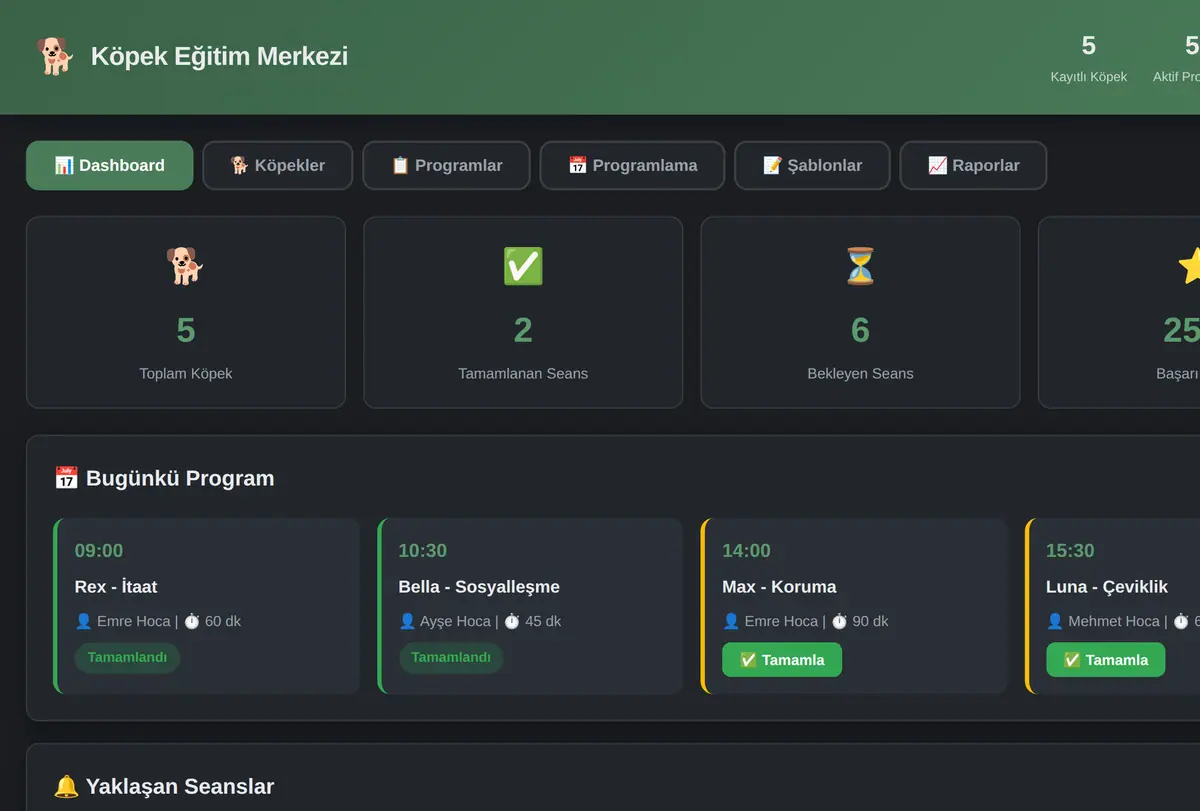Click the Kayıtlı Köpek counter in header
The width and height of the screenshot is (1200, 811).
(x=1088, y=58)
